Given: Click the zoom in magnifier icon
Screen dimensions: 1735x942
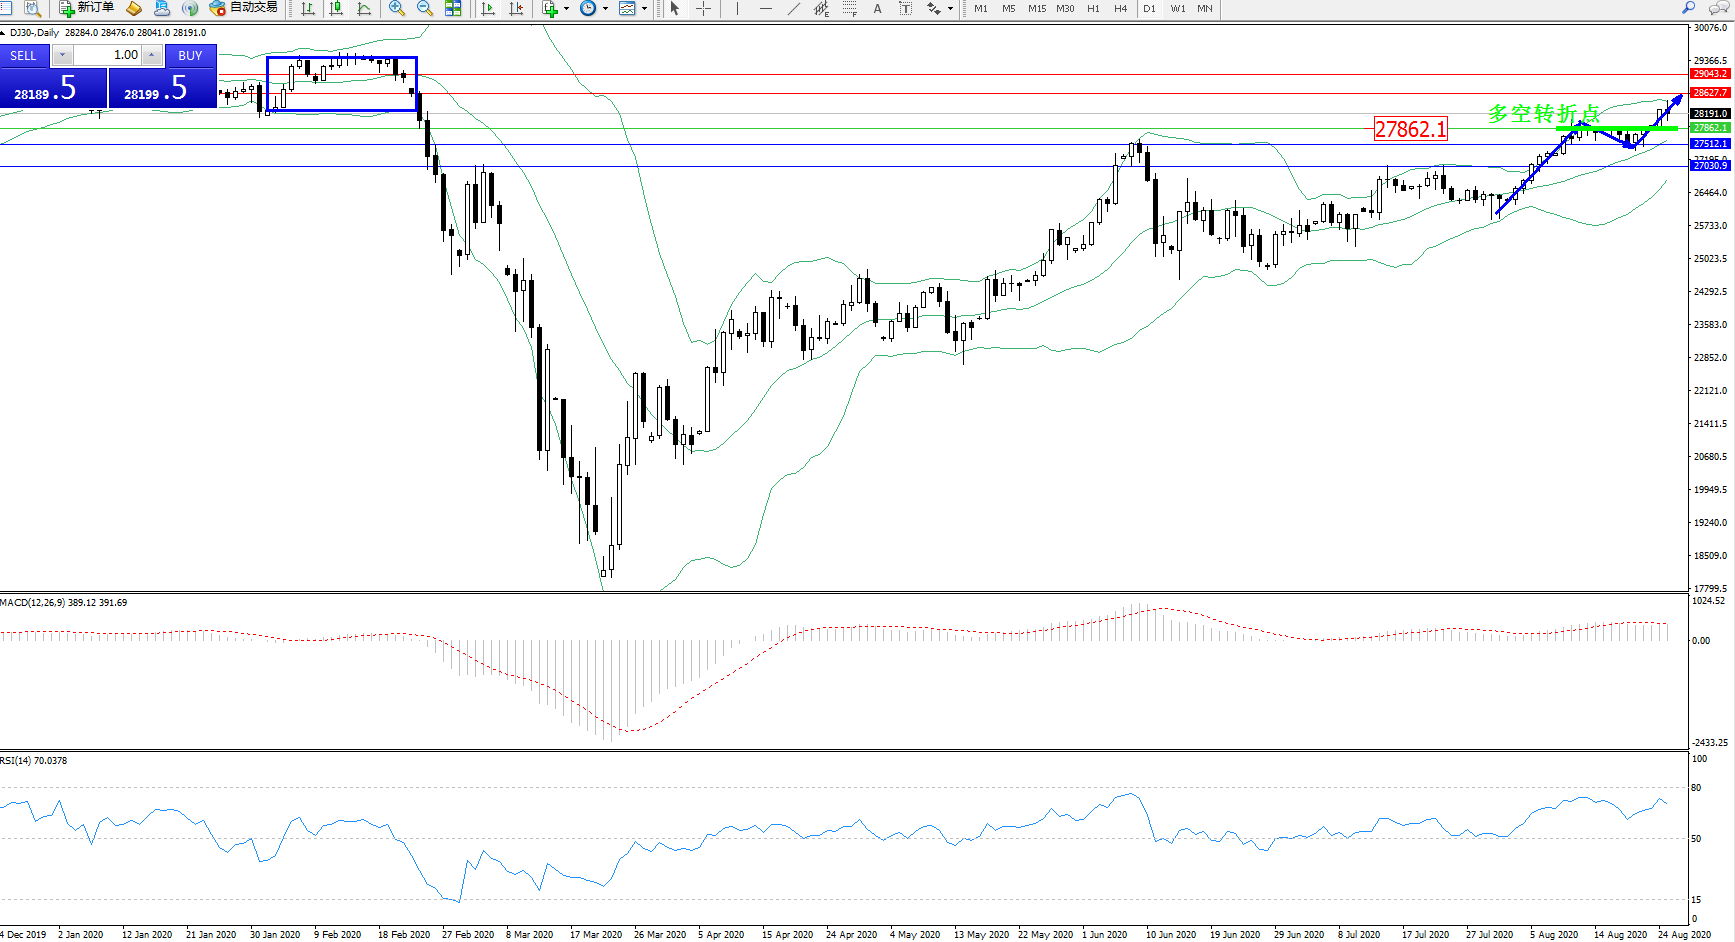Looking at the screenshot, I should 397,9.
